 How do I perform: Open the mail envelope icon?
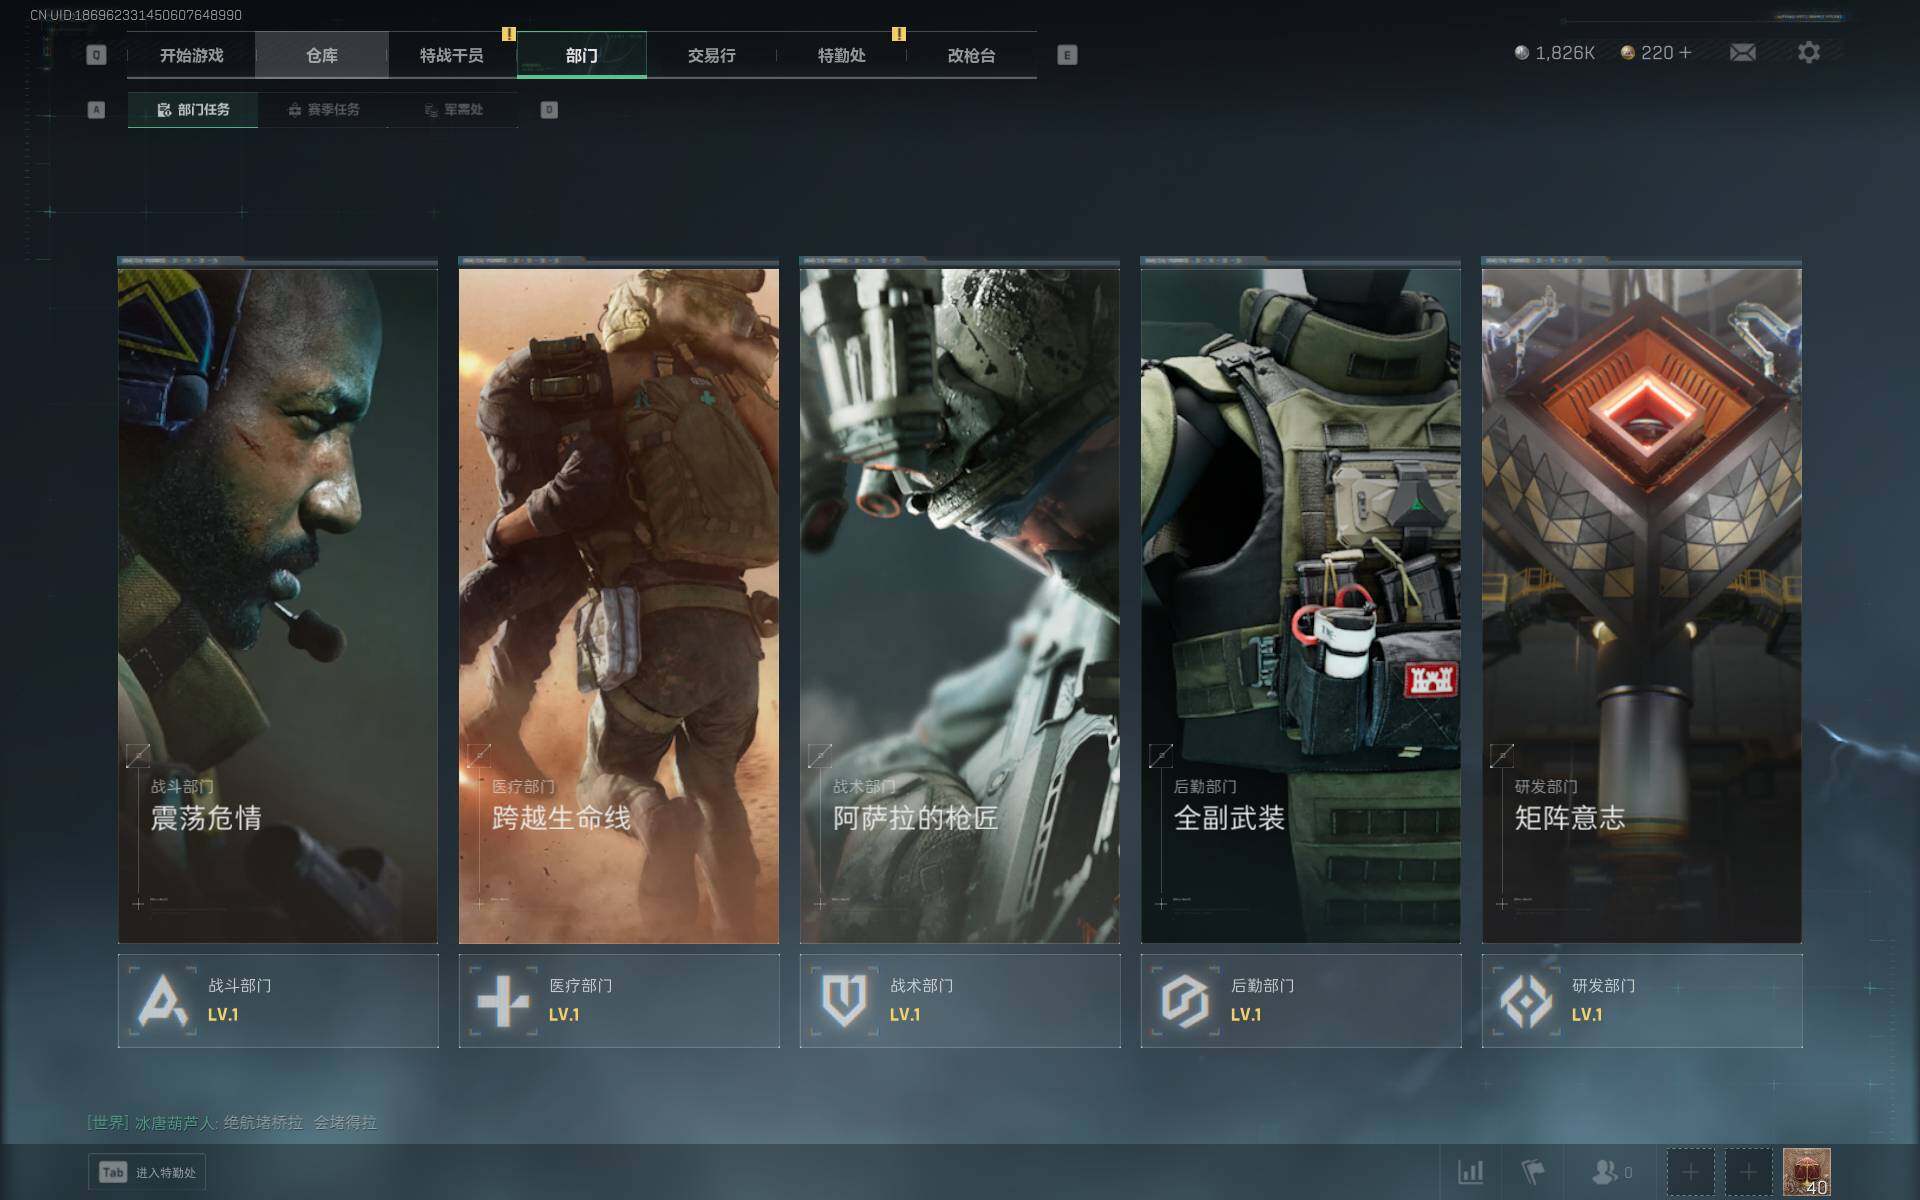(x=1742, y=53)
